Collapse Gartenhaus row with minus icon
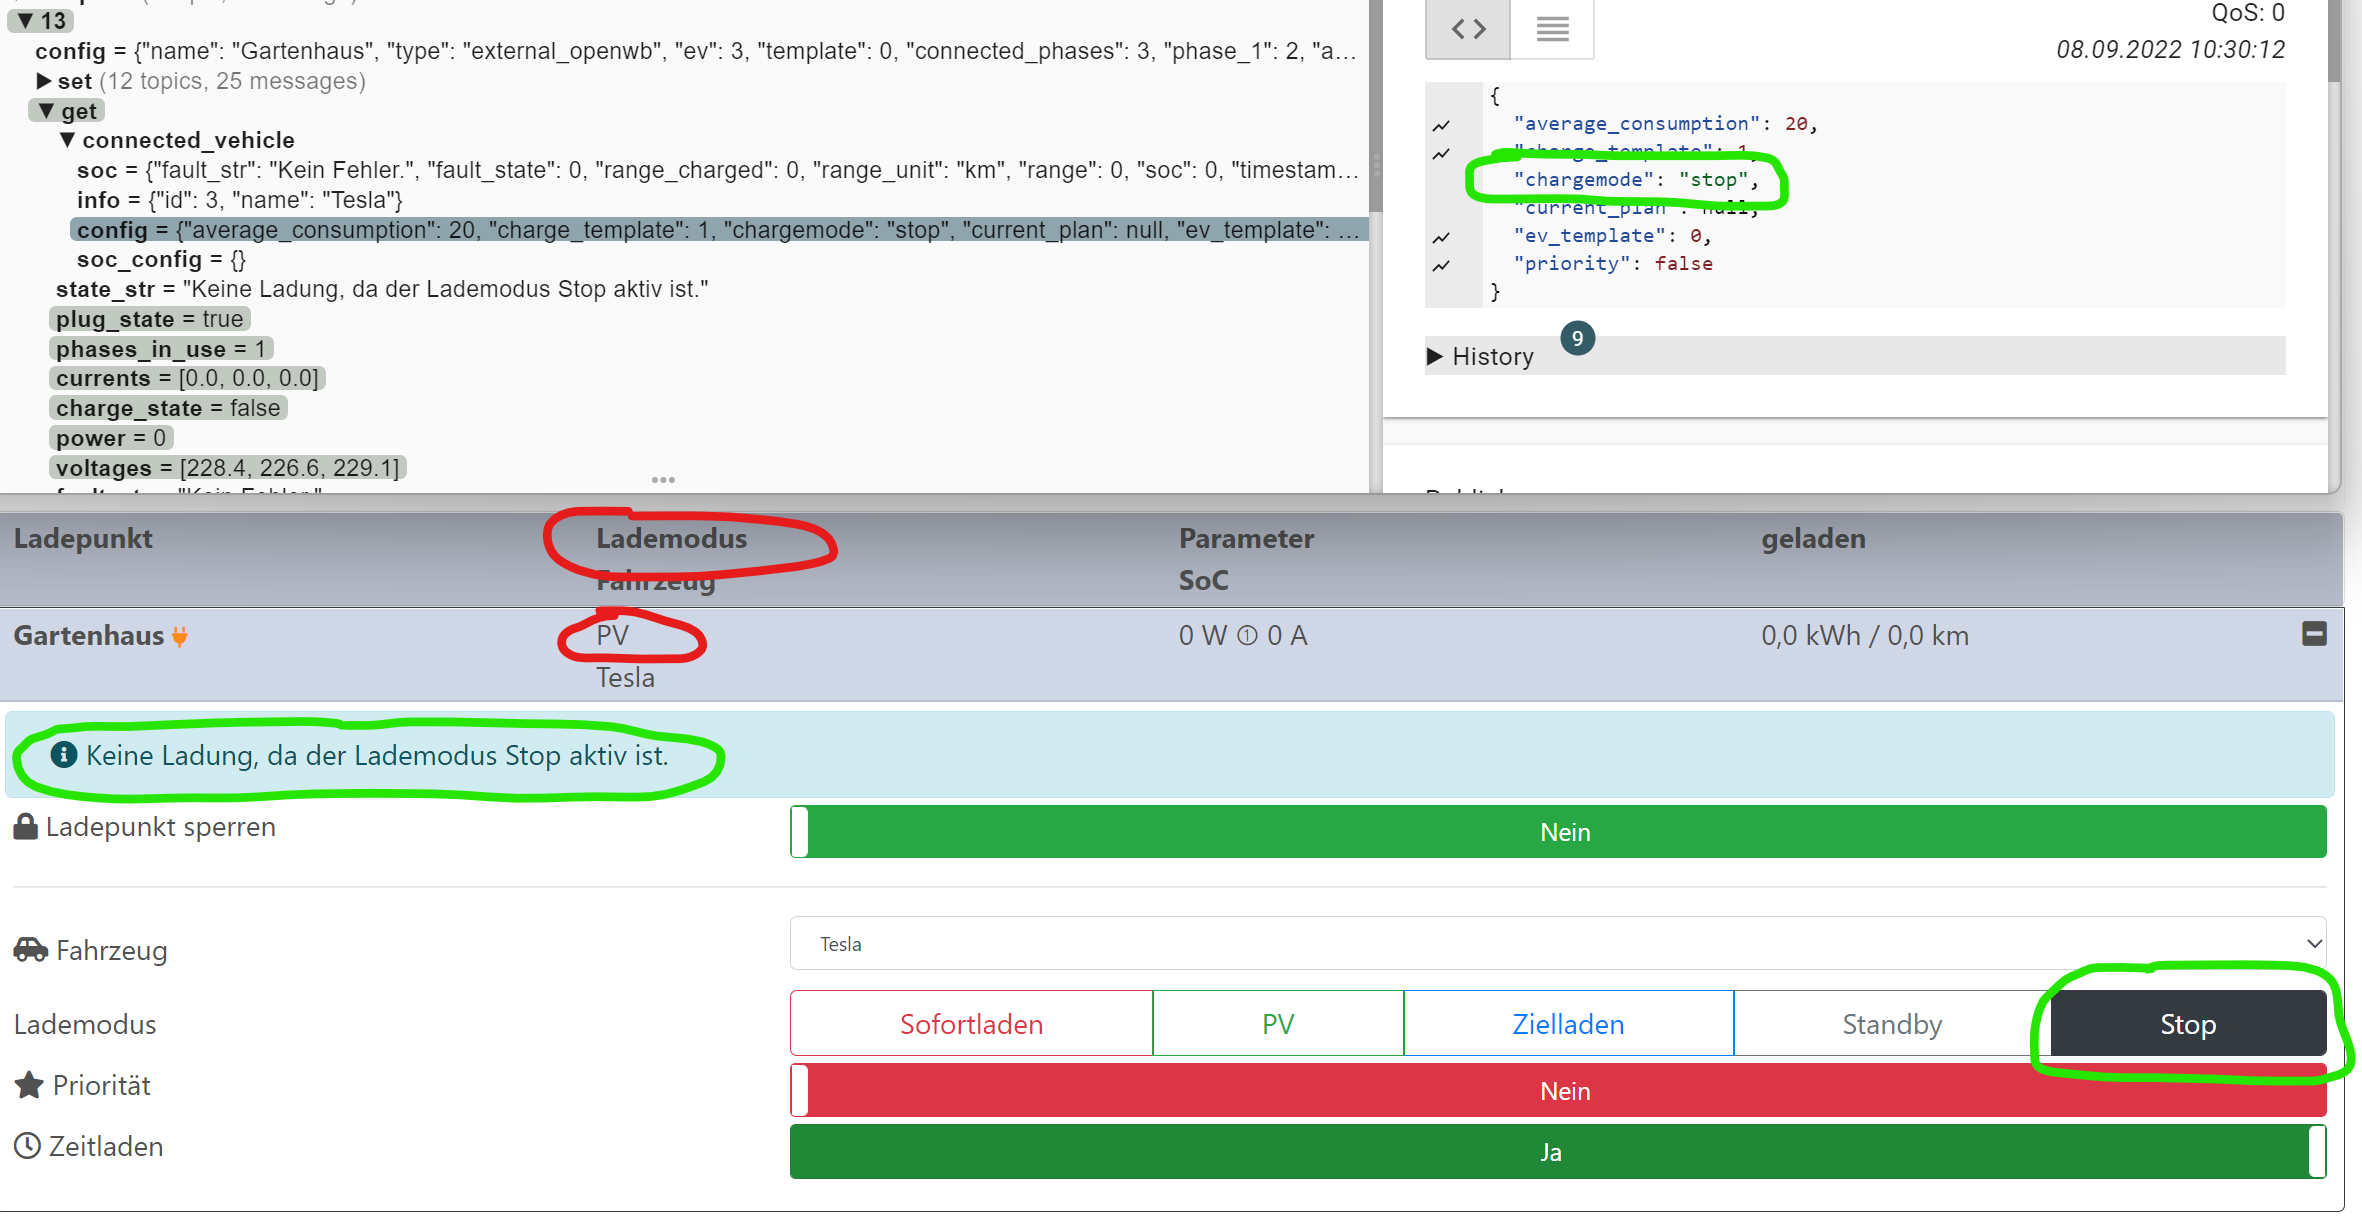 click(x=2314, y=634)
